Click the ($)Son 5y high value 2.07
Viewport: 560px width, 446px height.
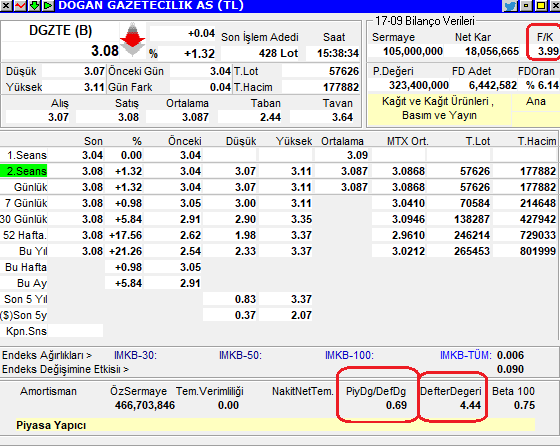(x=301, y=315)
